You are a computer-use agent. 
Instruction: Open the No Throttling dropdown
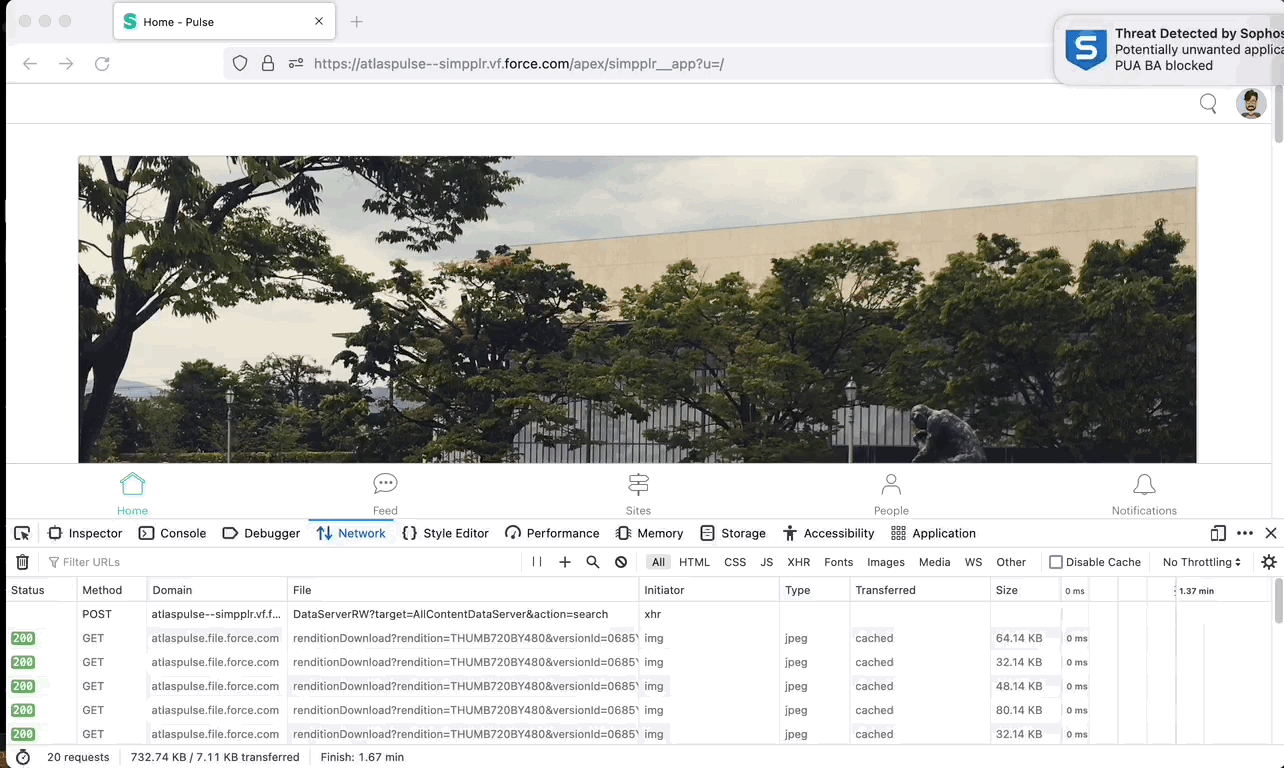(1201, 562)
